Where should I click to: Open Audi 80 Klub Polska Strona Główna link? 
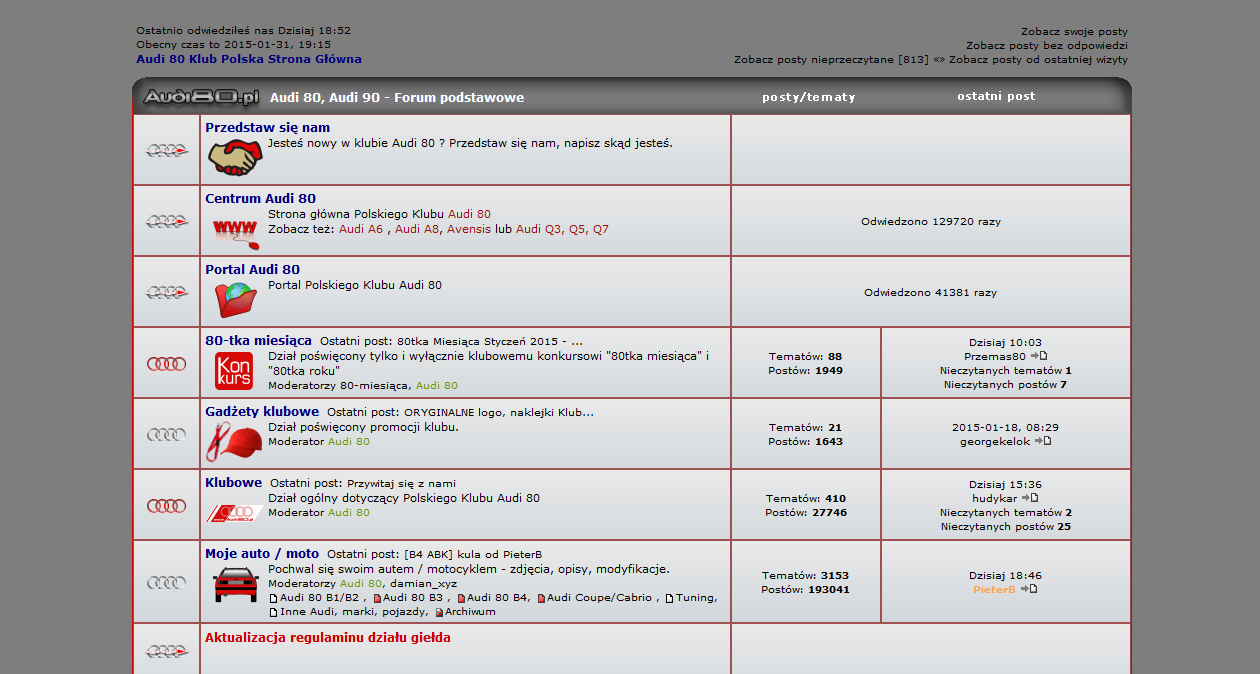(x=249, y=59)
